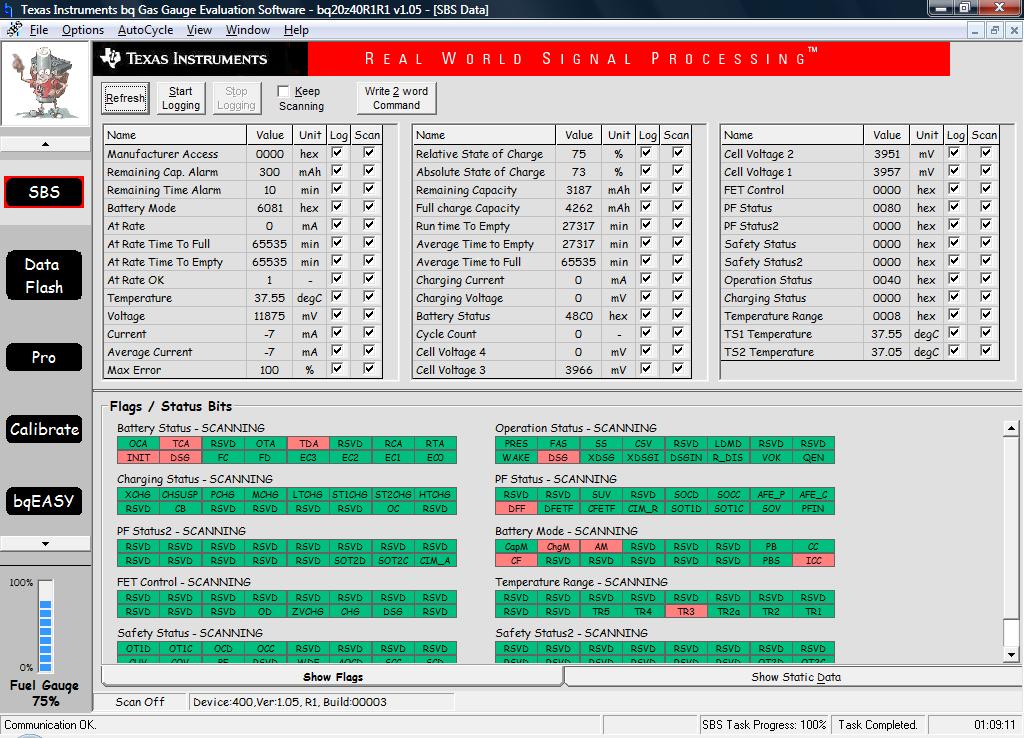Open the Options menu

pyautogui.click(x=82, y=30)
